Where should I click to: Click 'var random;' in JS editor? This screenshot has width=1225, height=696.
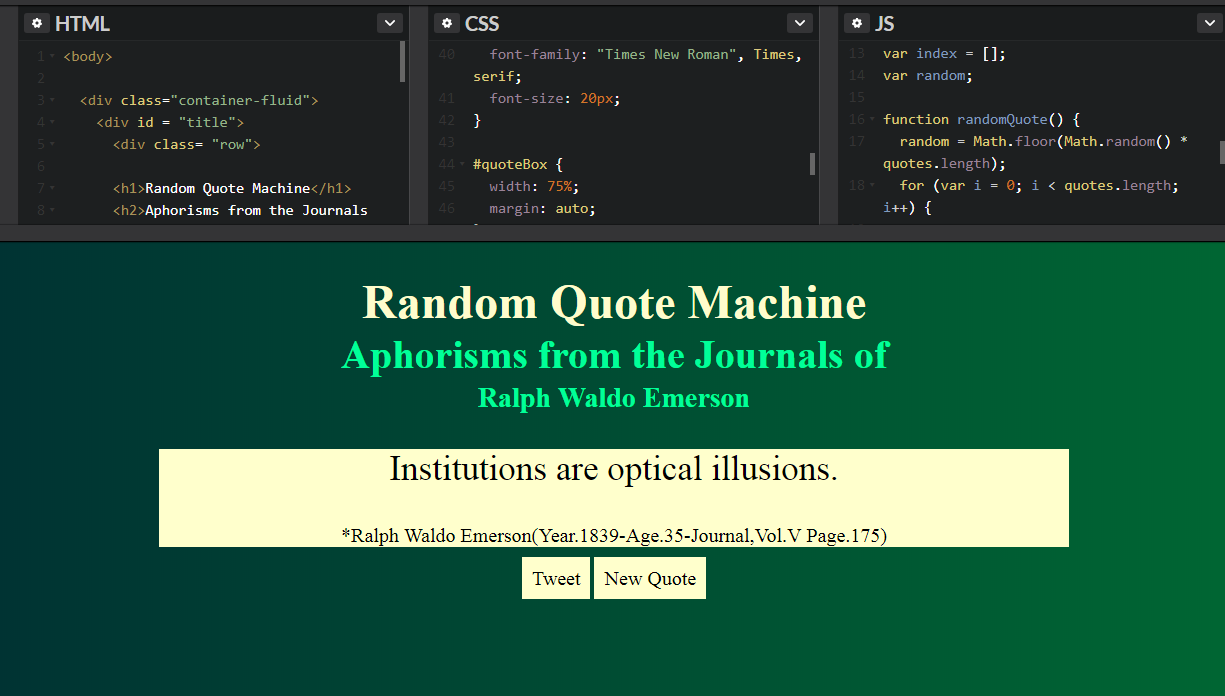928,76
